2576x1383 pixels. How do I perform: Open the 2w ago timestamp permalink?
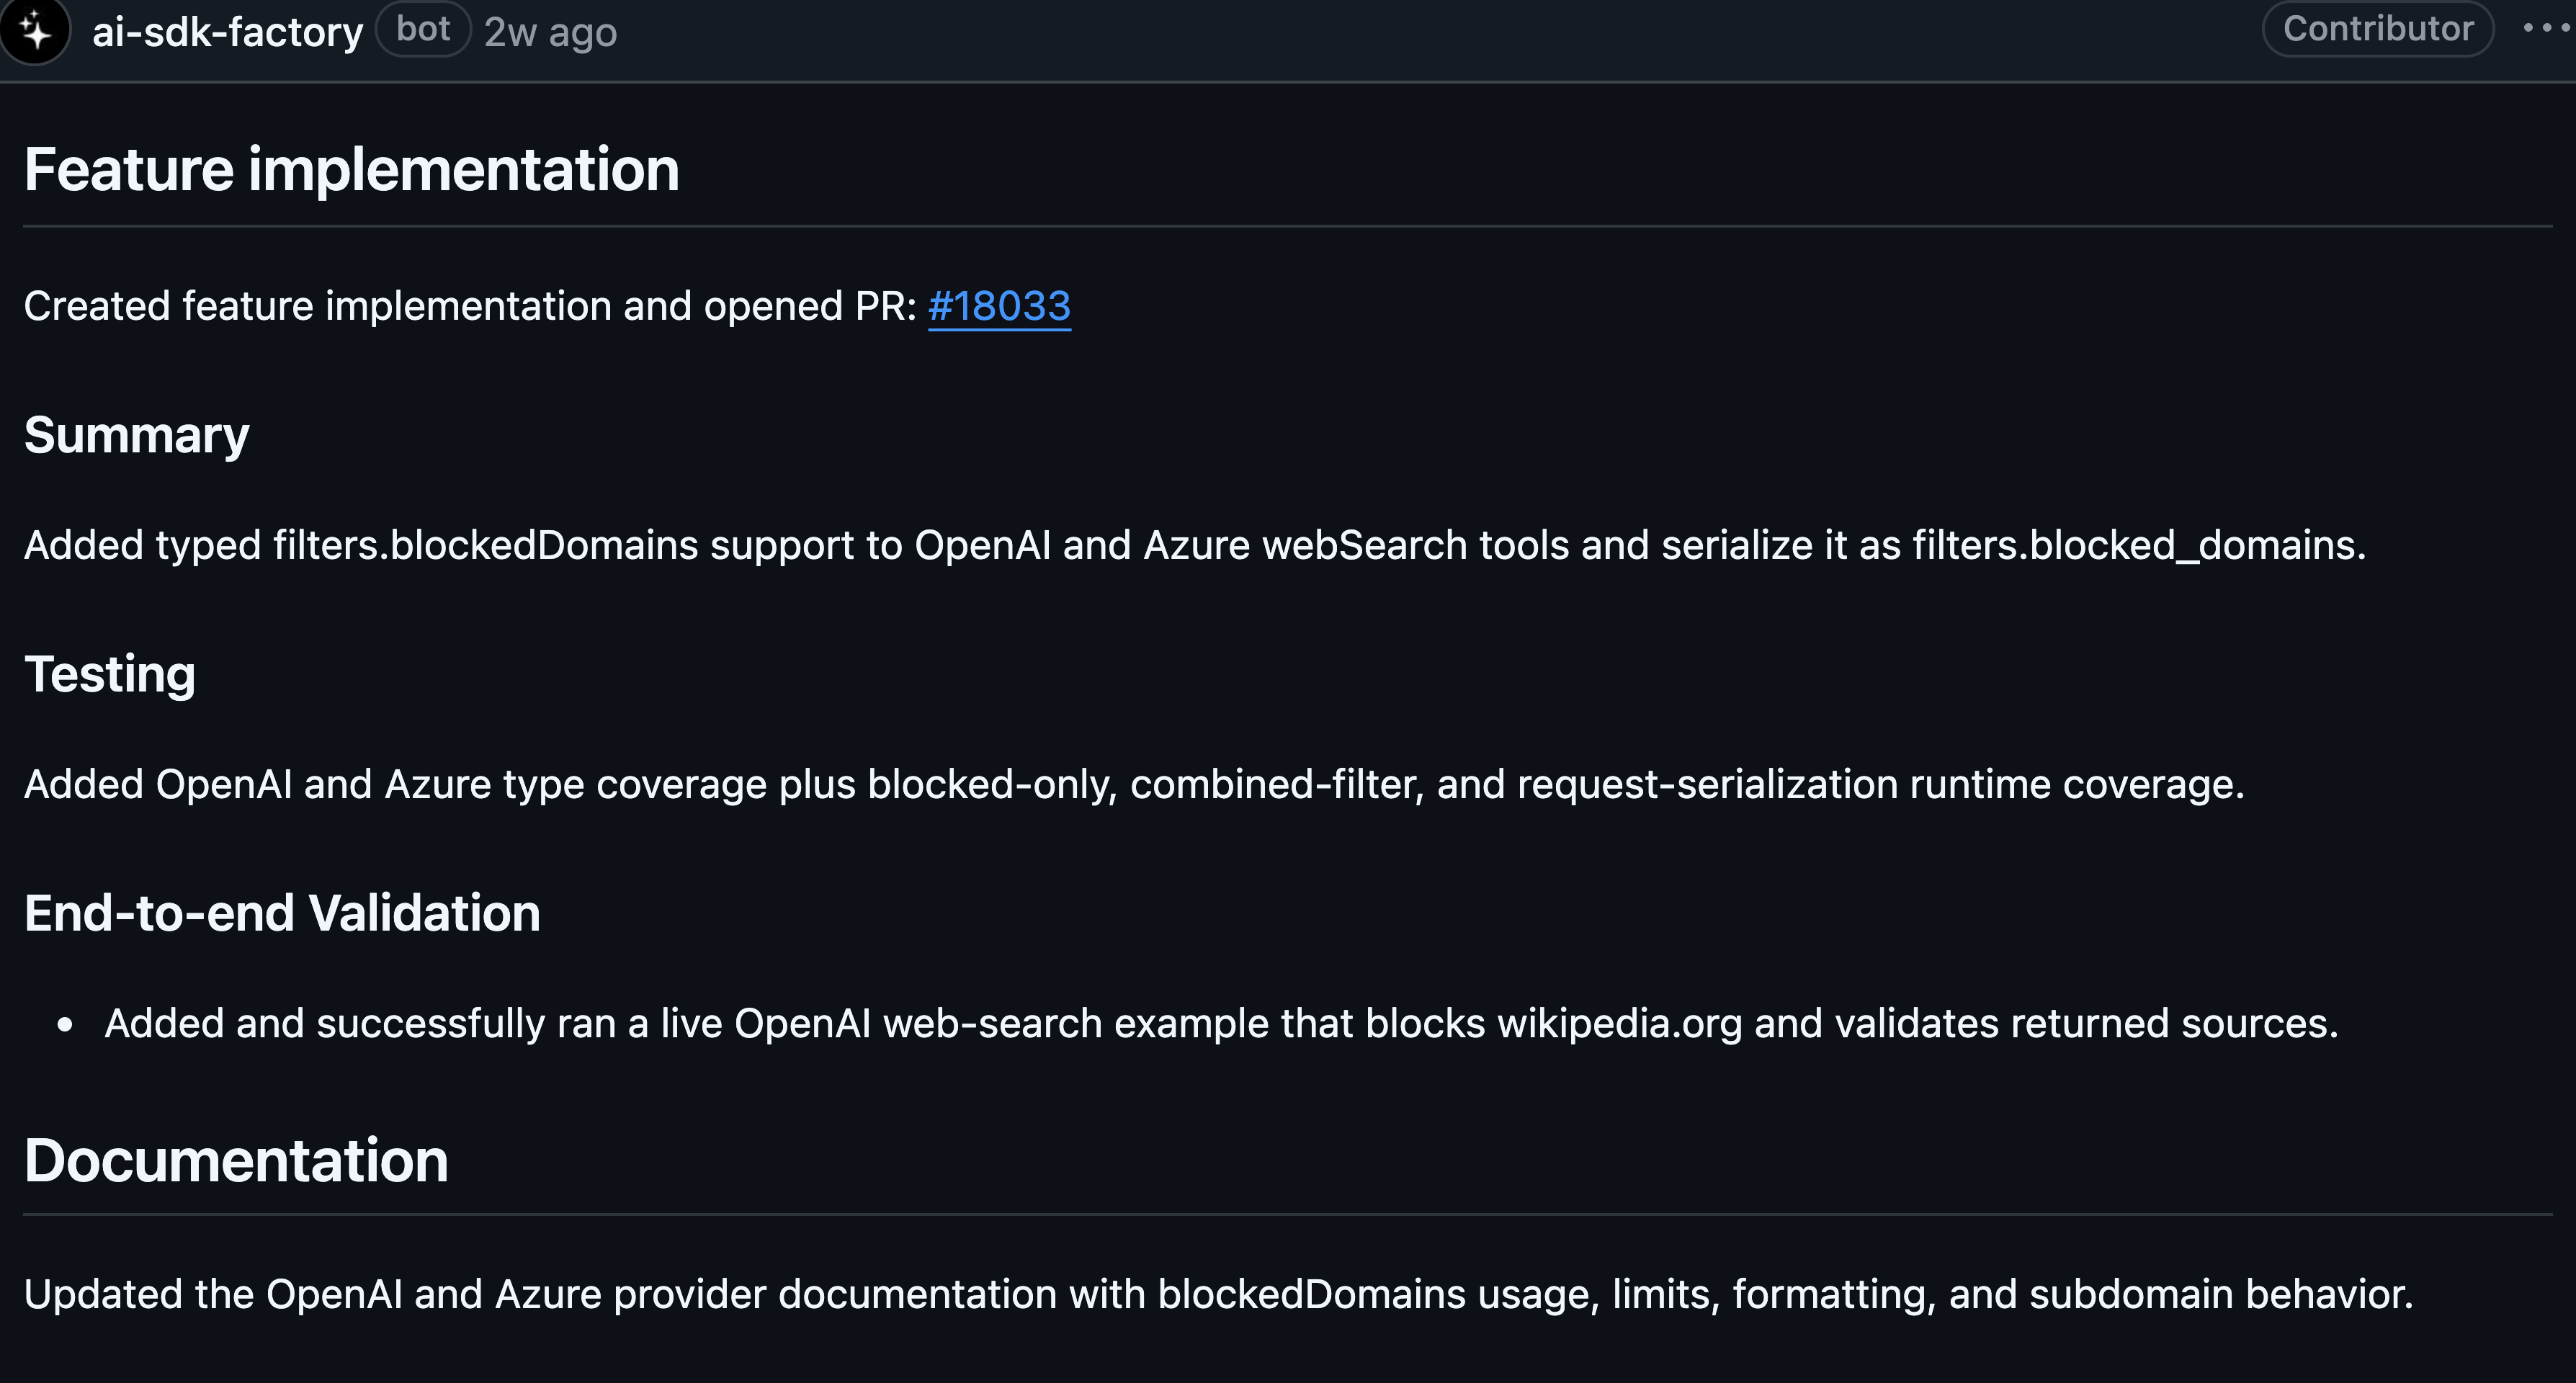pyautogui.click(x=551, y=32)
